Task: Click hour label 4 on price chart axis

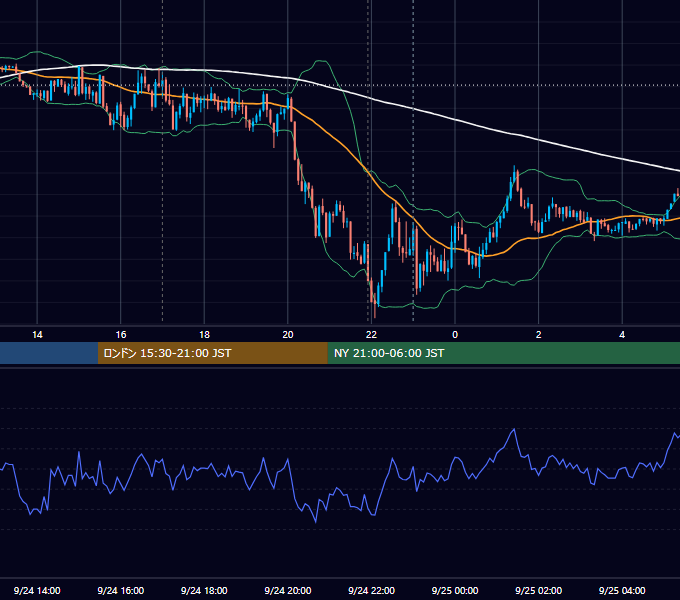Action: [622, 335]
